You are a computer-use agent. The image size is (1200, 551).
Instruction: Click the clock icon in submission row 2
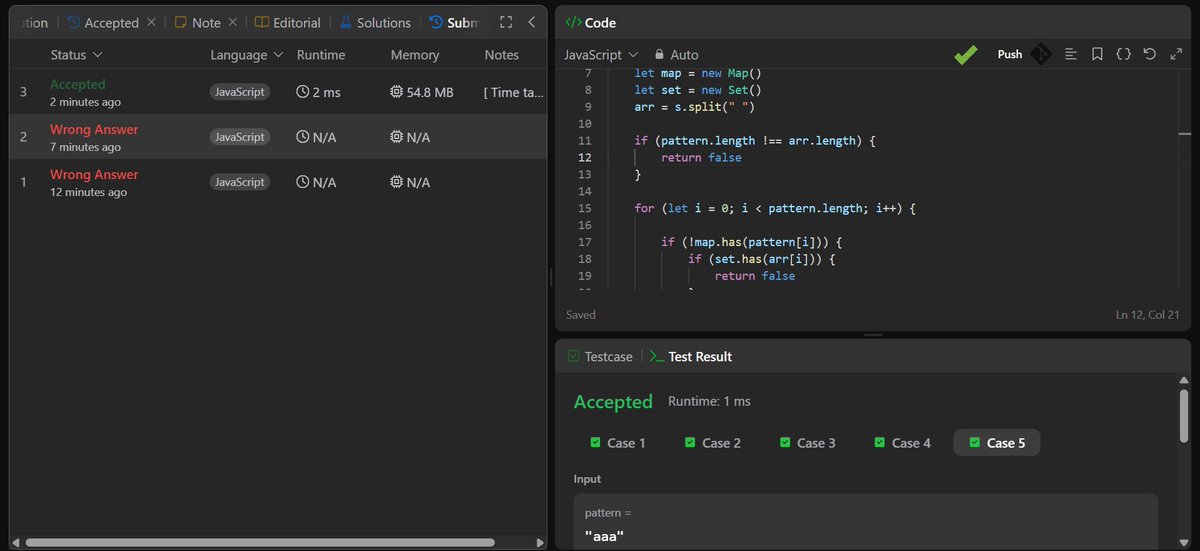tap(303, 137)
